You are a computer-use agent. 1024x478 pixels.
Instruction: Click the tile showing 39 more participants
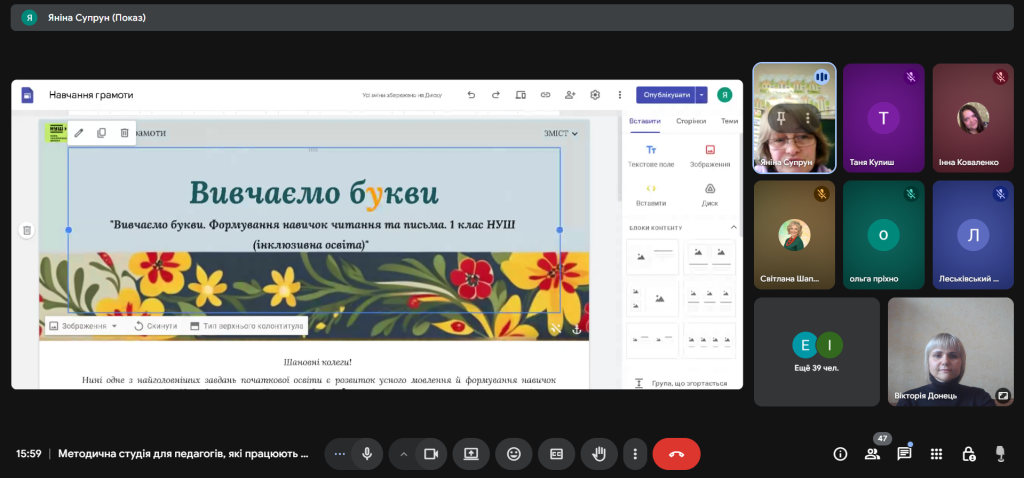click(x=817, y=352)
